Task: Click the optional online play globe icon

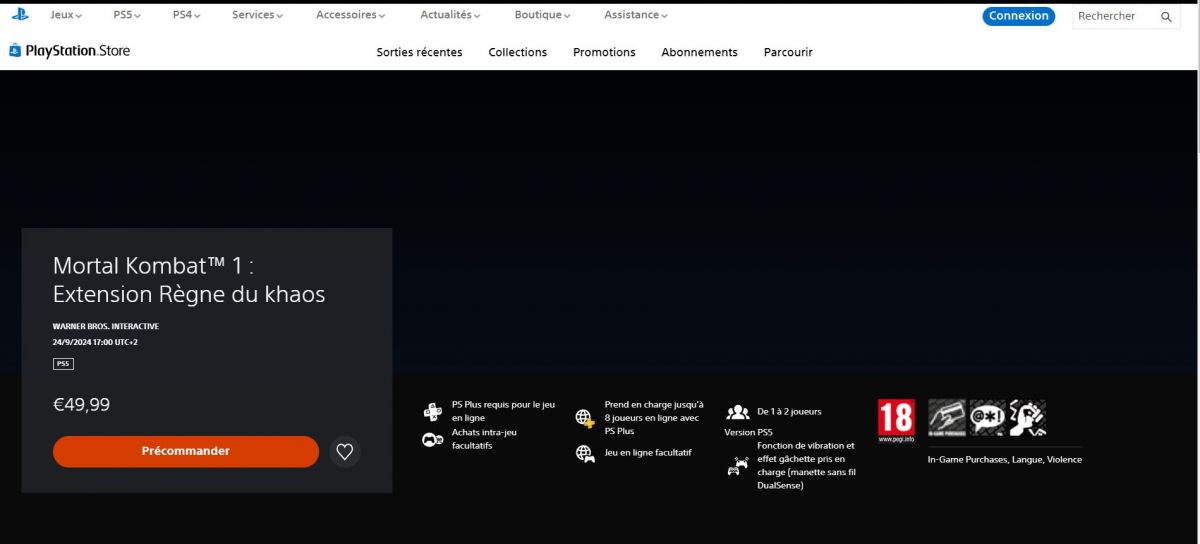Action: click(585, 453)
